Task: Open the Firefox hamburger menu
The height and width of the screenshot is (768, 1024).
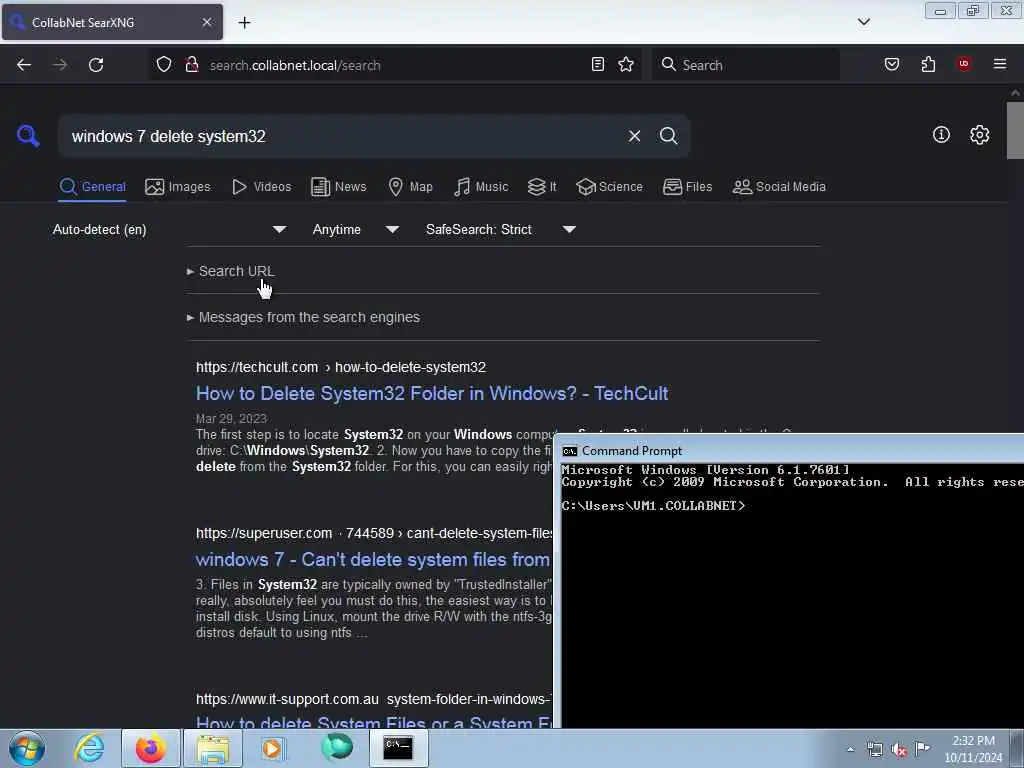Action: (1000, 64)
